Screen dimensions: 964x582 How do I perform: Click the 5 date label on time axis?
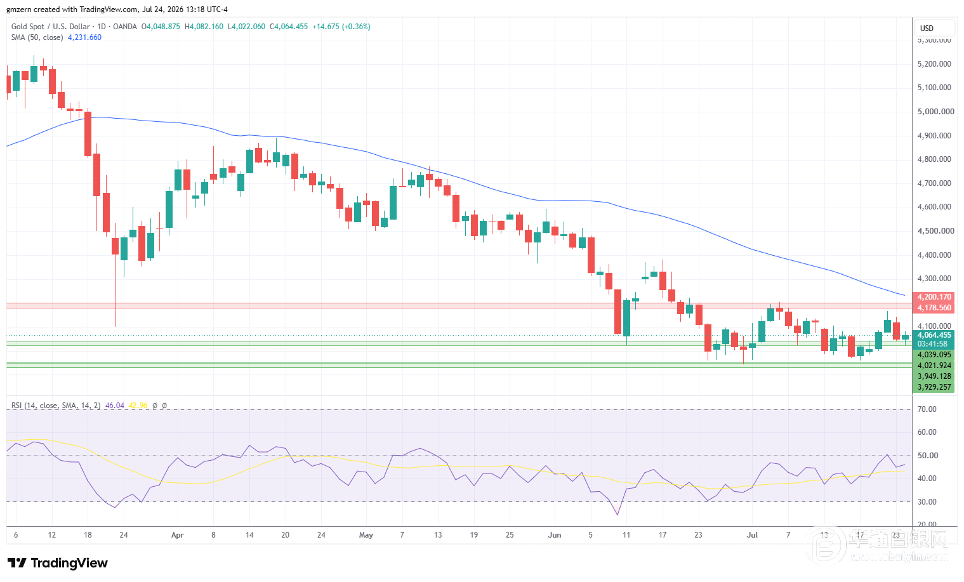590,535
